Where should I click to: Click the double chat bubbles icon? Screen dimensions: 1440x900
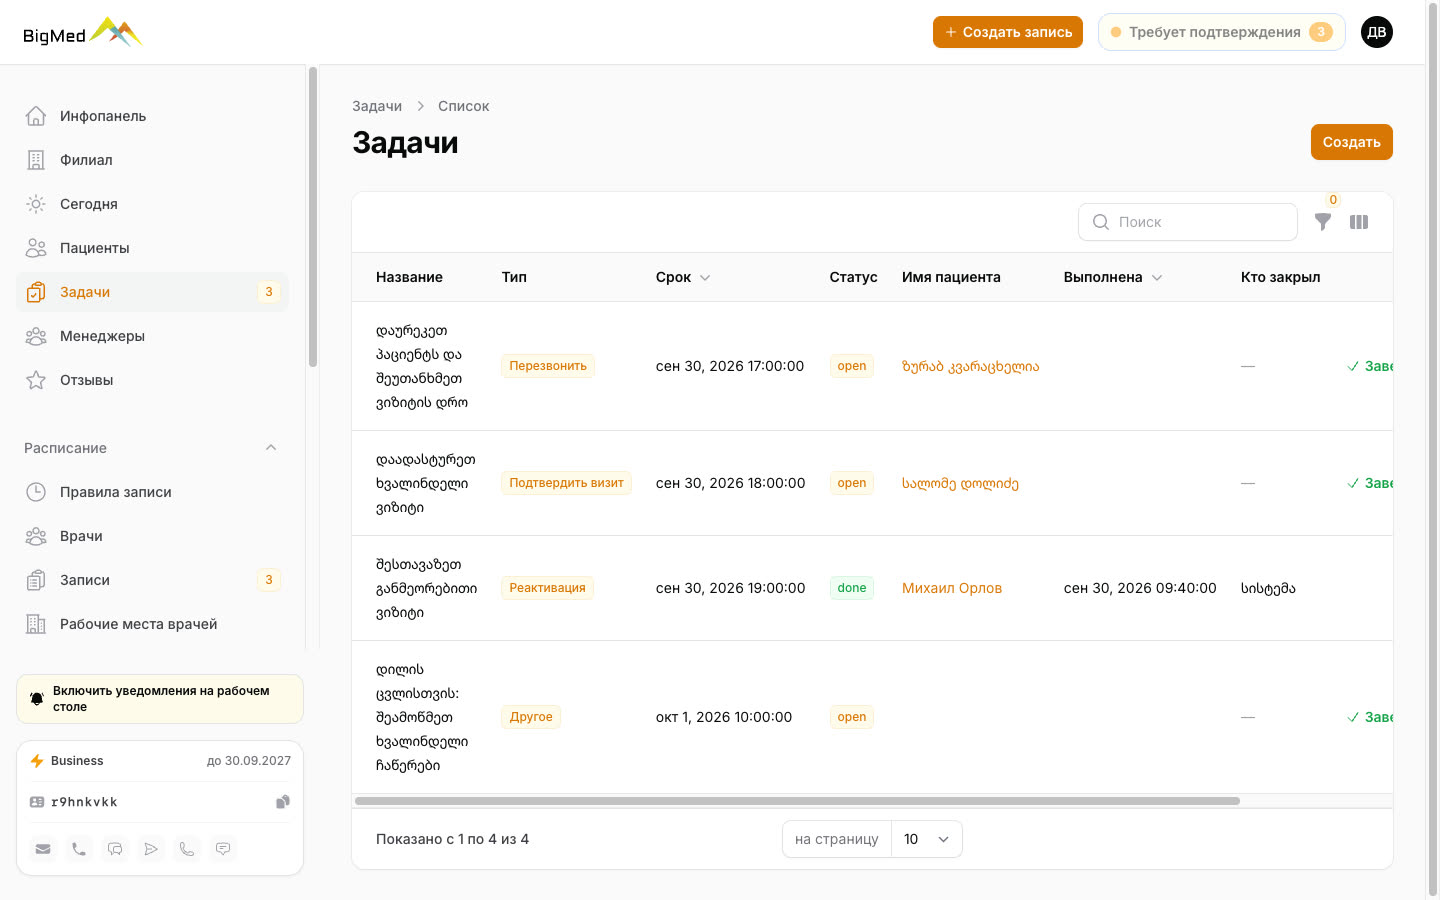[x=115, y=849]
